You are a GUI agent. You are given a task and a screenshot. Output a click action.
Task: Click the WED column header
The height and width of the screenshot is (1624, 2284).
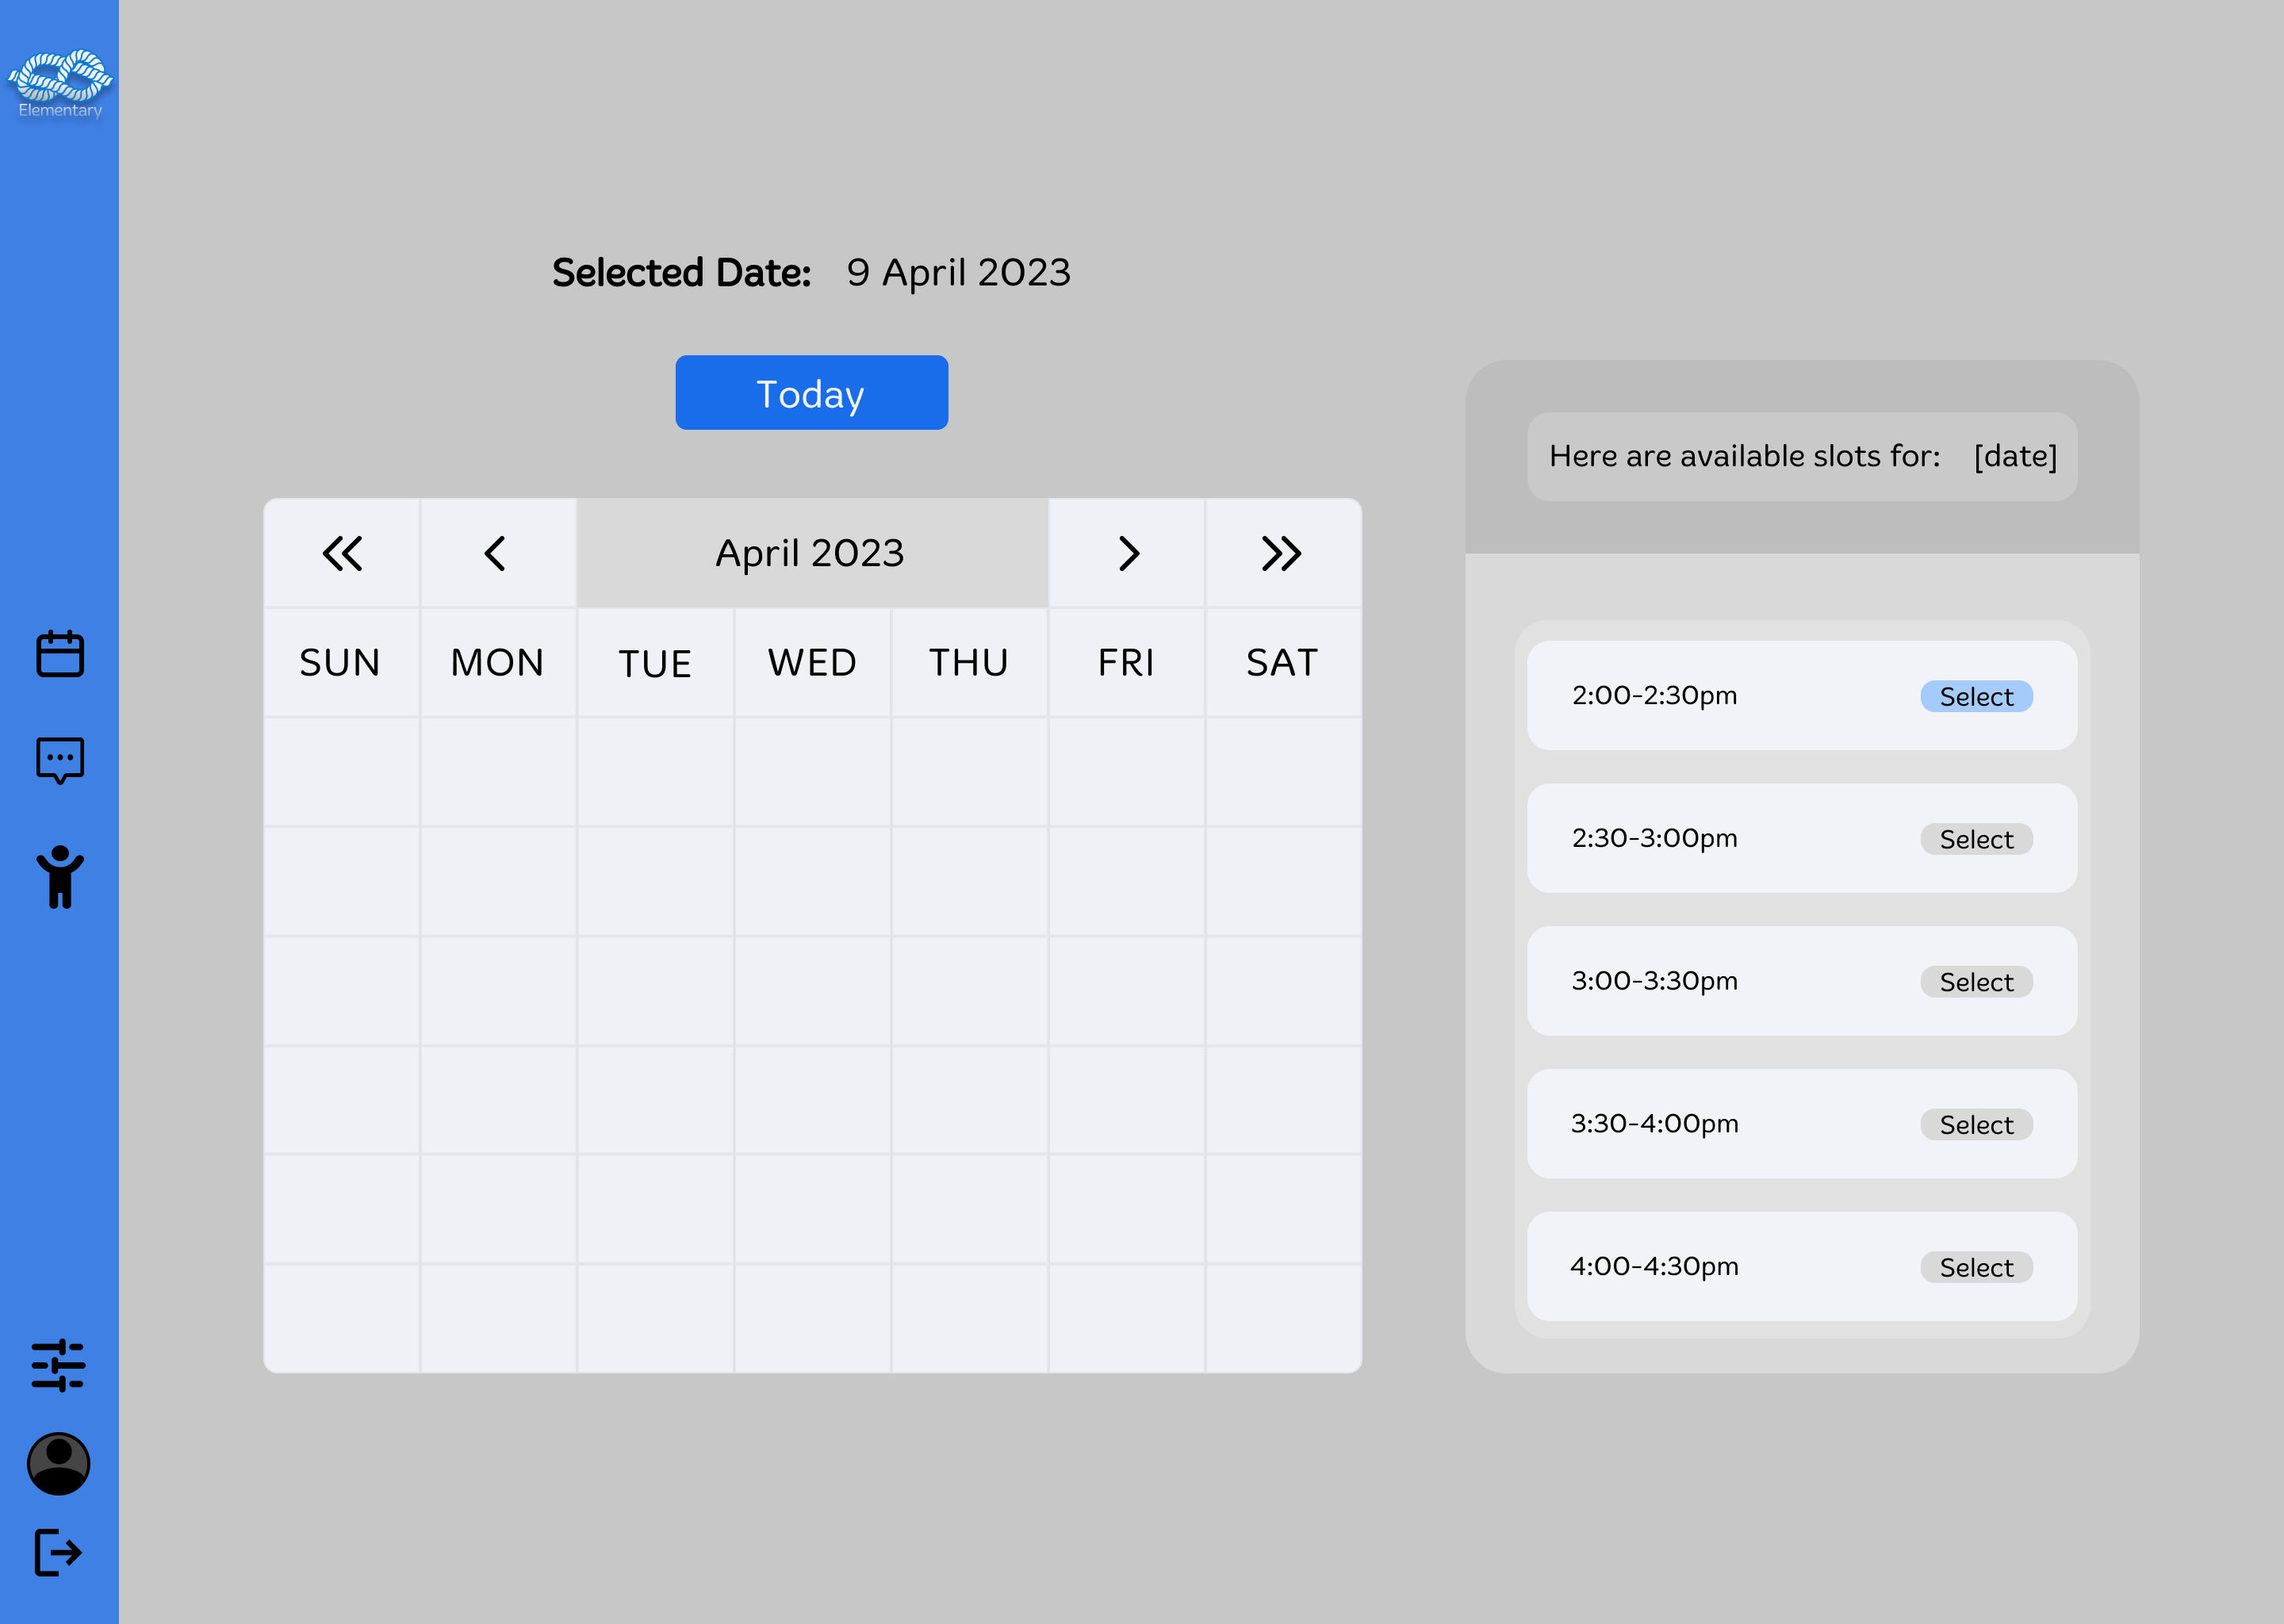812,662
